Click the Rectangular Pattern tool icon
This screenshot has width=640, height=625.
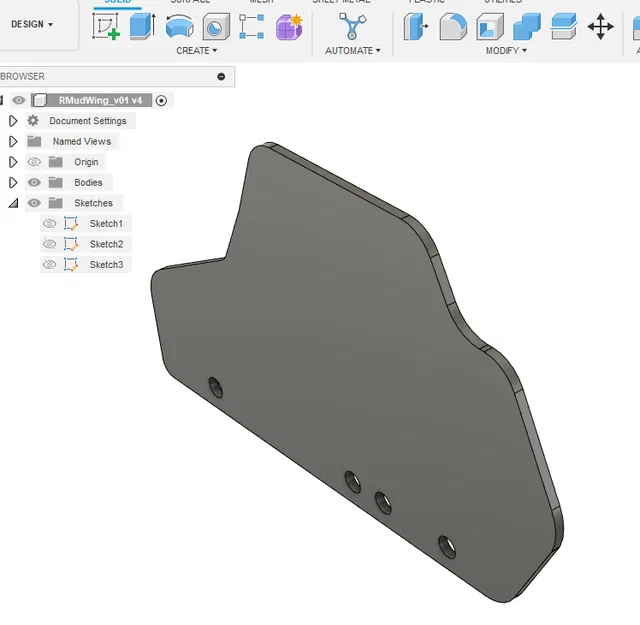[x=251, y=27]
